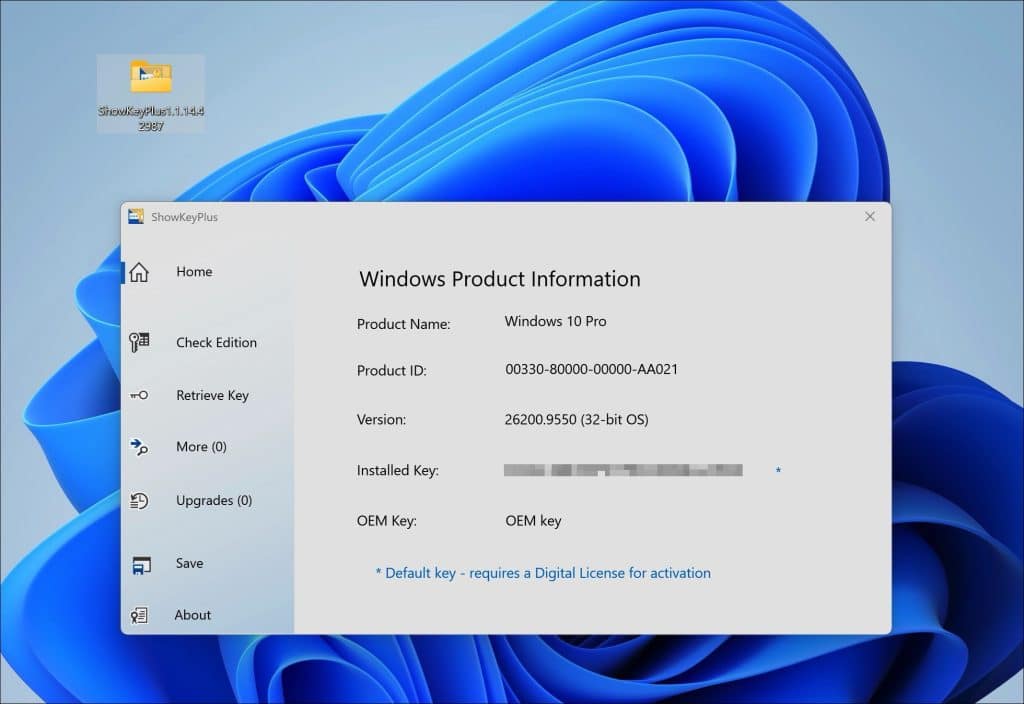Click the Retrieve Key icon
Screen dimensions: 1024x704
[x=139, y=395]
